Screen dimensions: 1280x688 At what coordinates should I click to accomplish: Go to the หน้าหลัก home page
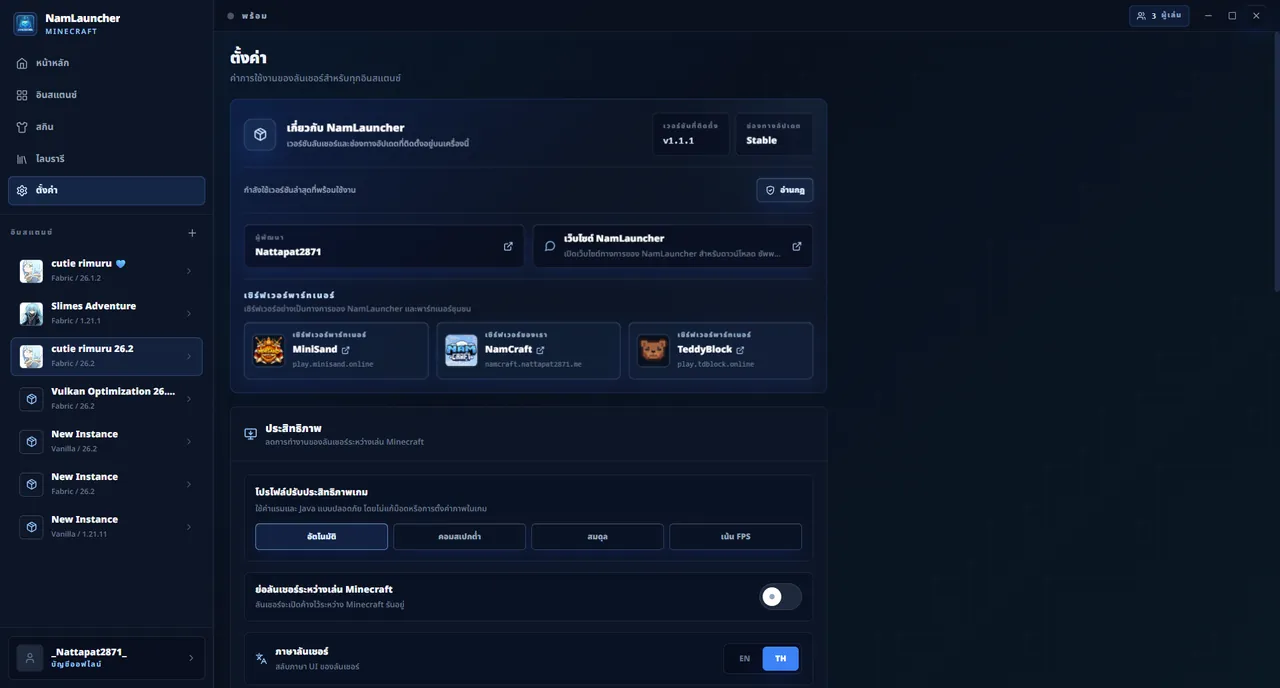click(106, 63)
